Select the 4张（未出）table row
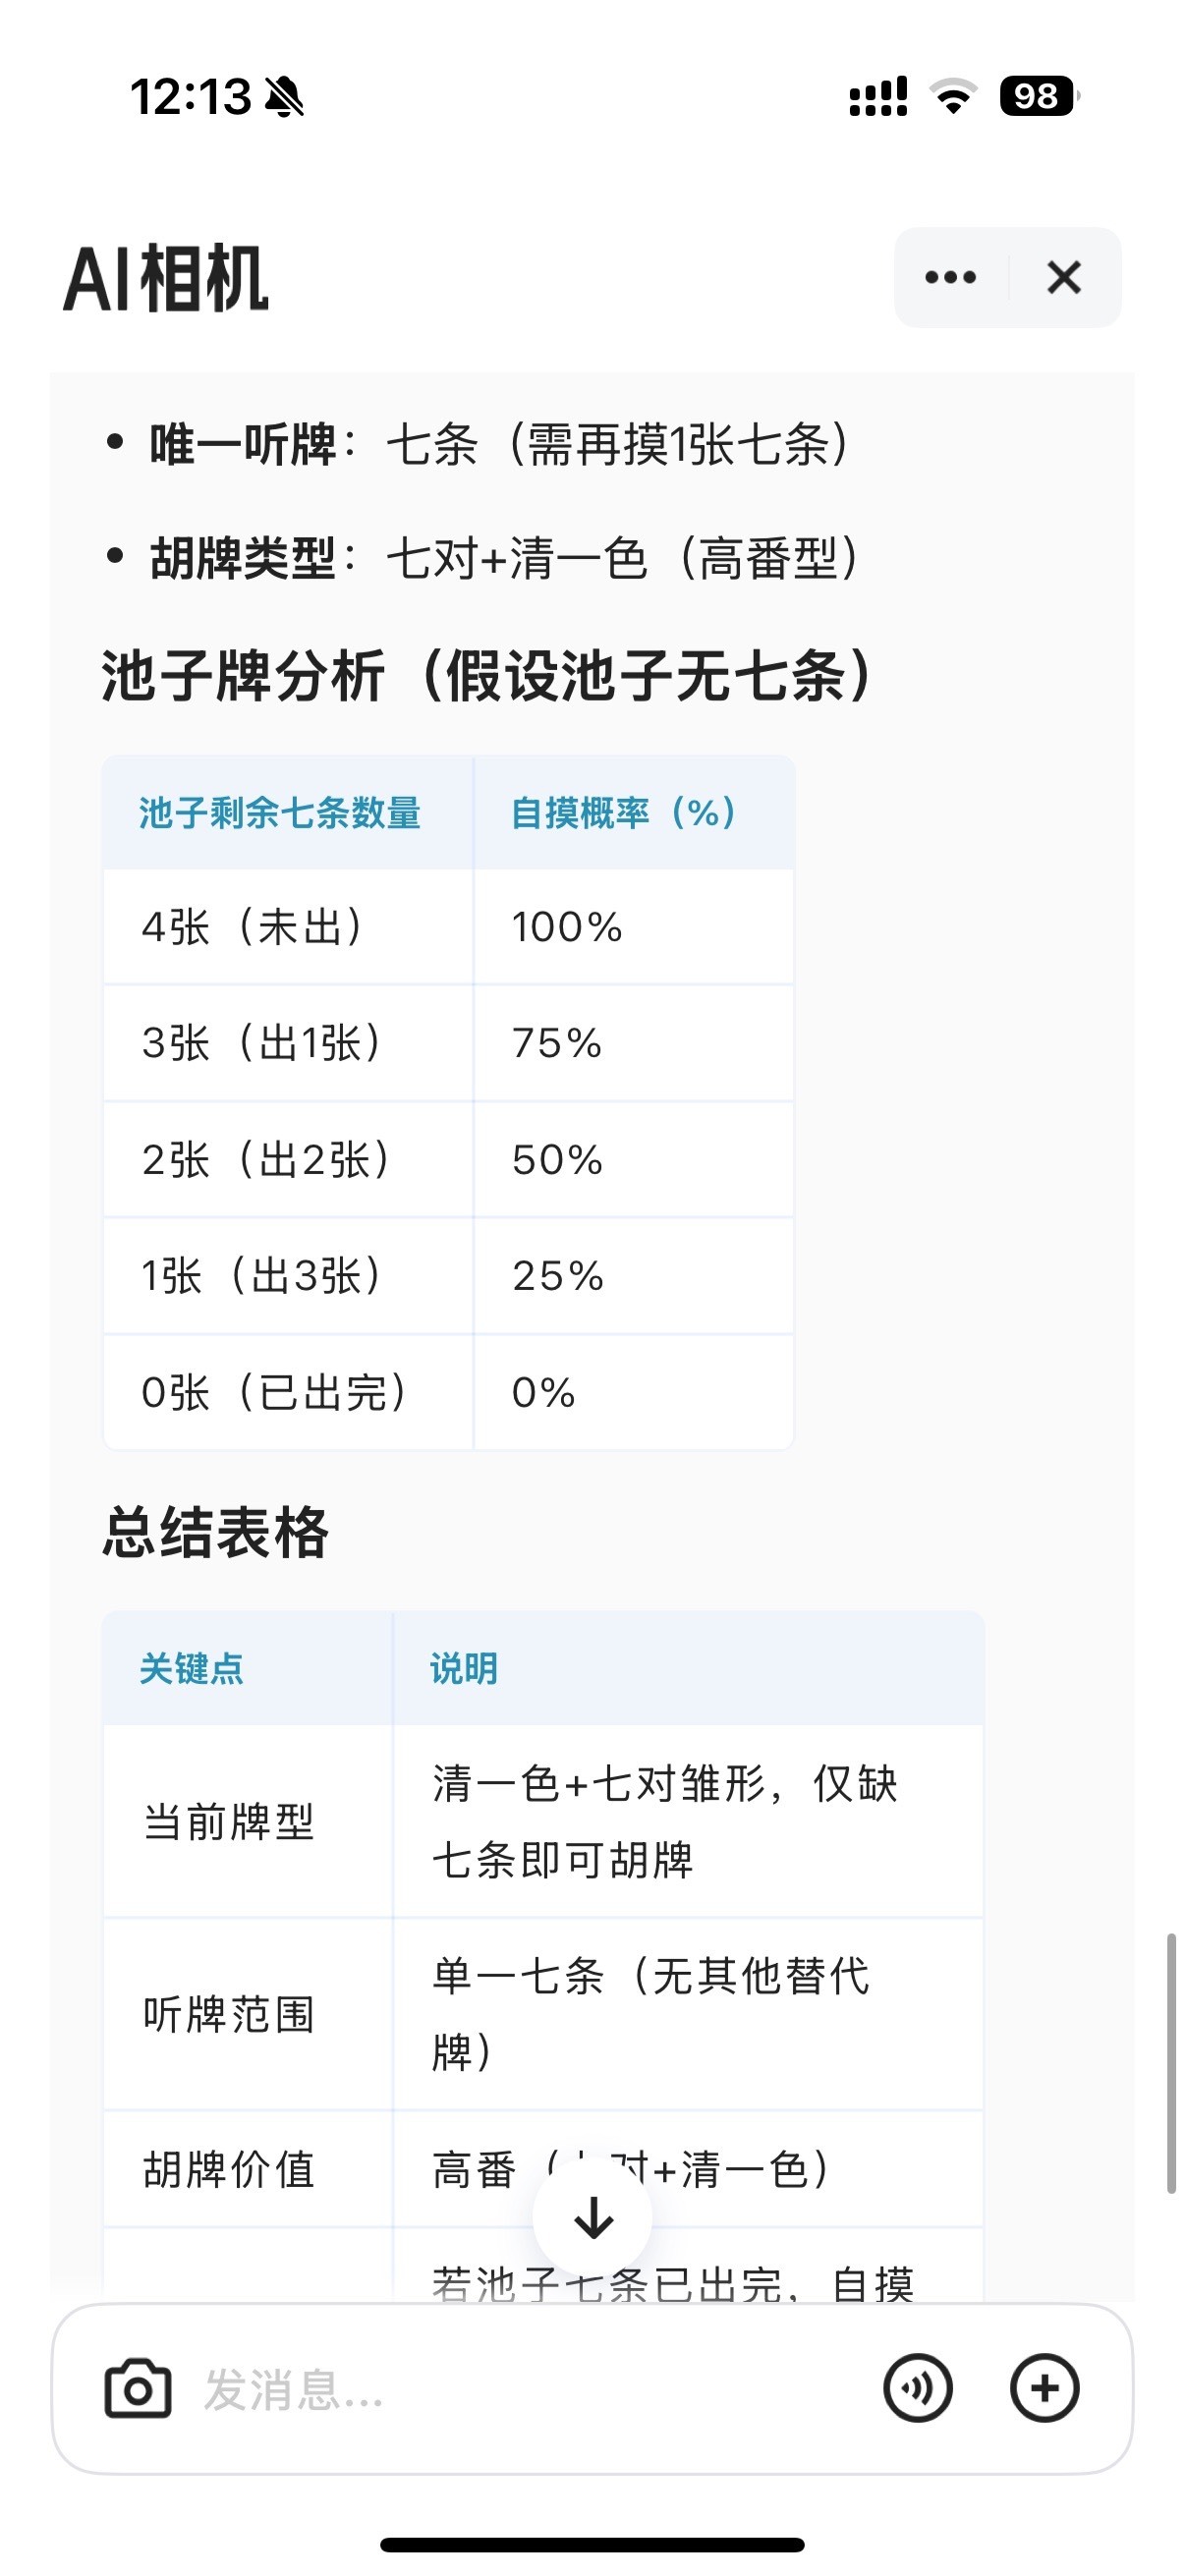Image resolution: width=1185 pixels, height=2576 pixels. pos(448,927)
